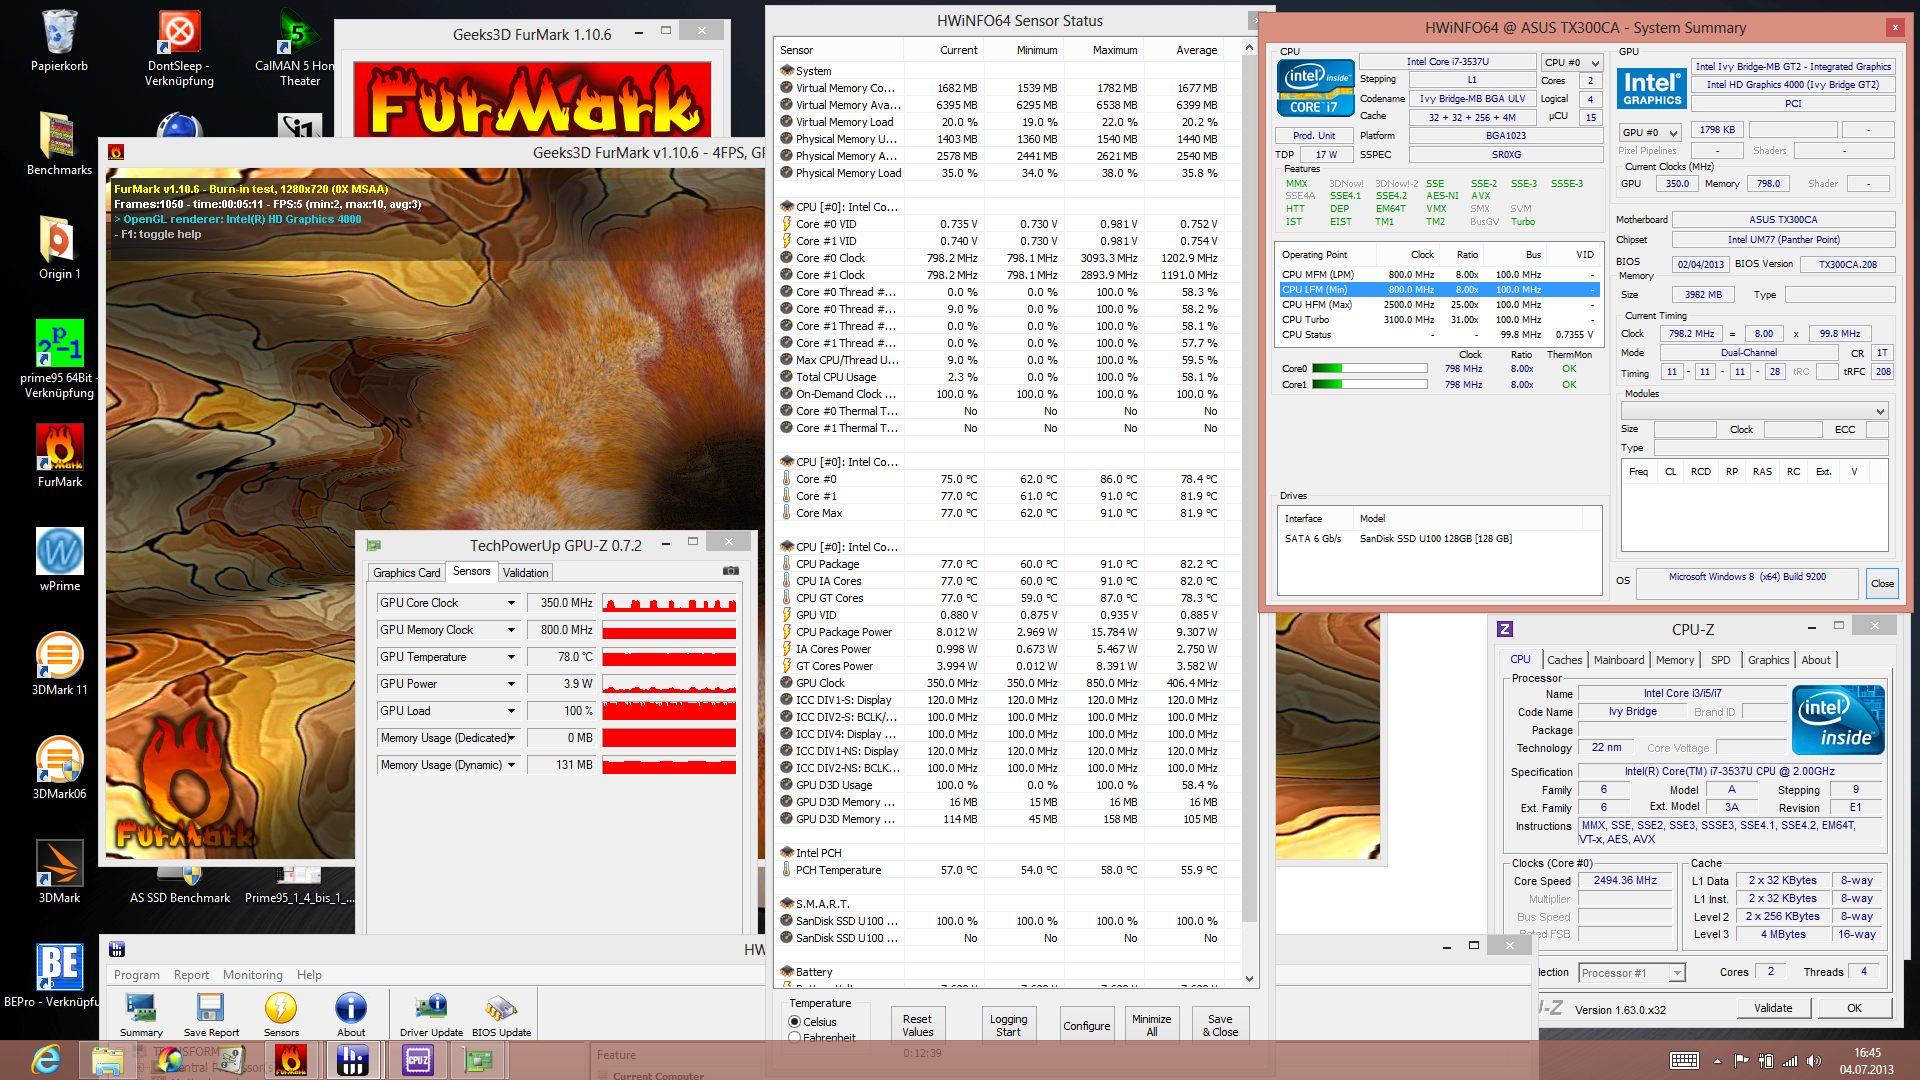Screen dimensions: 1920x1080
Task: Click GPU-Z screenshot camera icon
Action: coord(731,571)
